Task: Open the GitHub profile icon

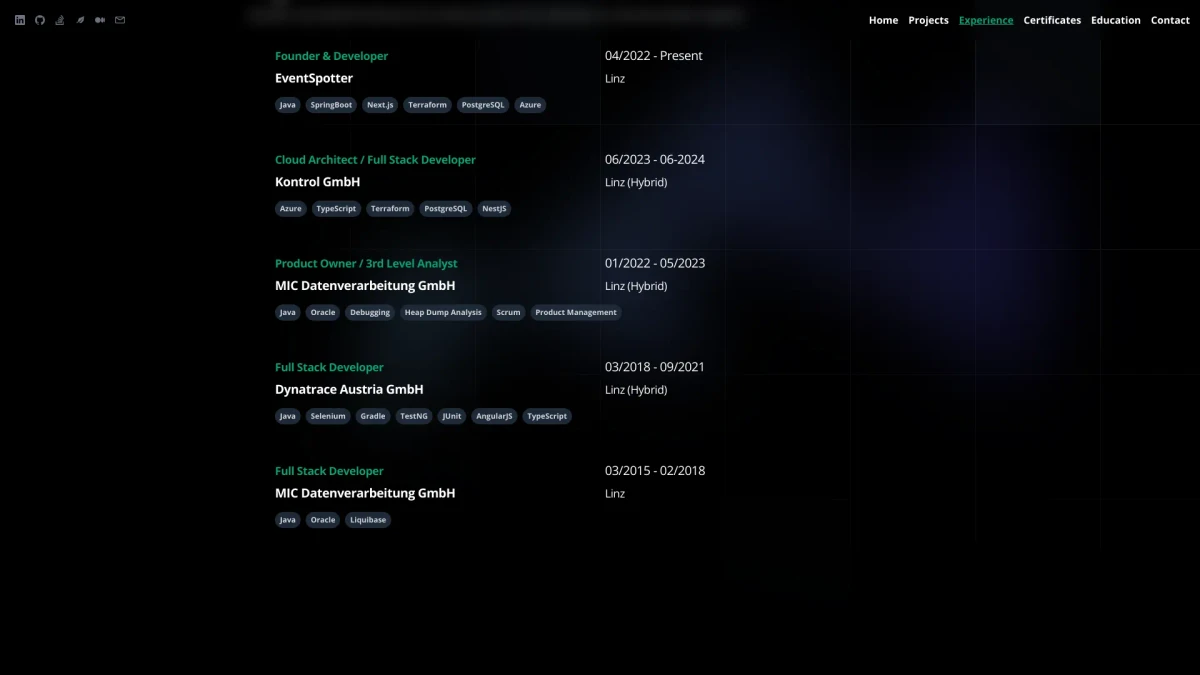Action: (x=40, y=20)
